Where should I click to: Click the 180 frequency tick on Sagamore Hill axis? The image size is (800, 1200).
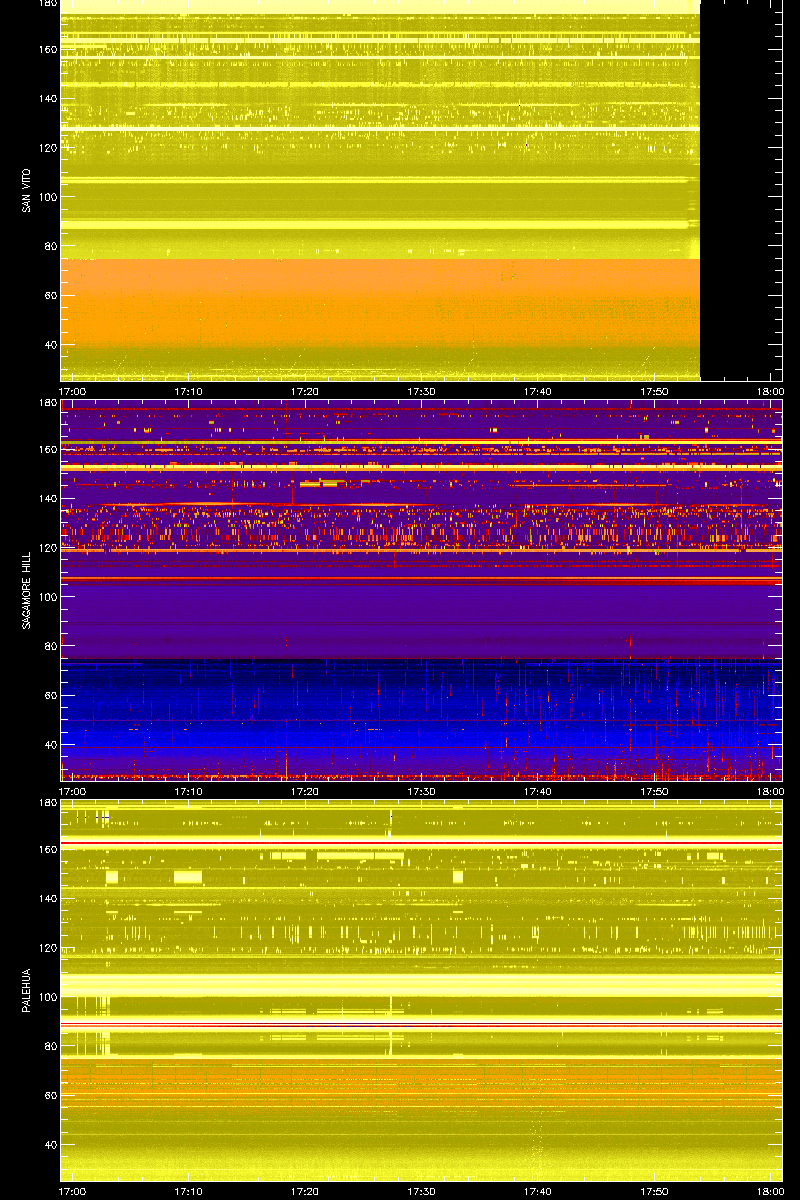[x=47, y=403]
